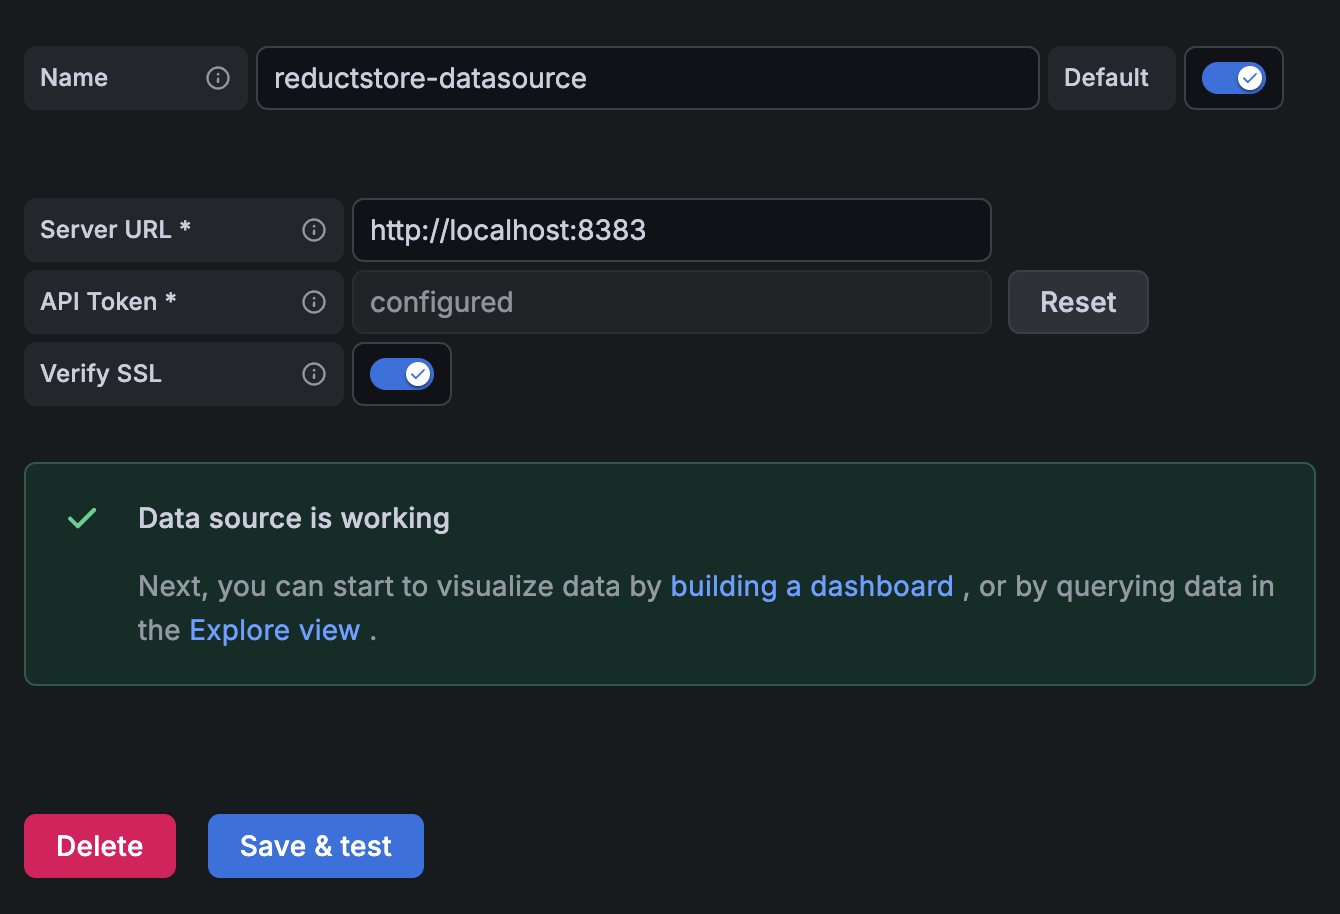Click the checkmark inside the Verify SSL switch
This screenshot has height=914, width=1340.
[x=416, y=373]
